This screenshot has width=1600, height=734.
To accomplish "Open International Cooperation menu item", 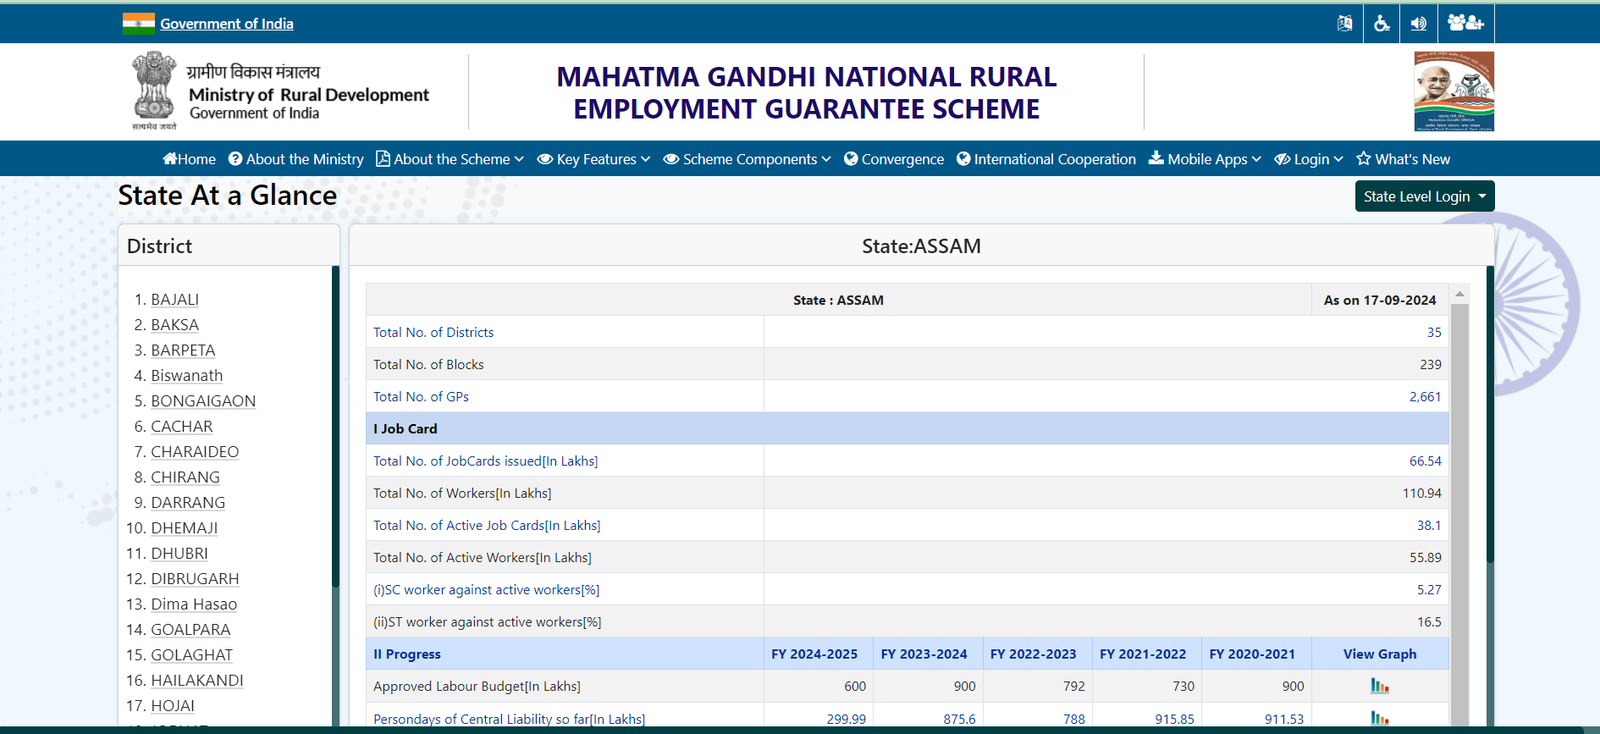I will click(1046, 159).
